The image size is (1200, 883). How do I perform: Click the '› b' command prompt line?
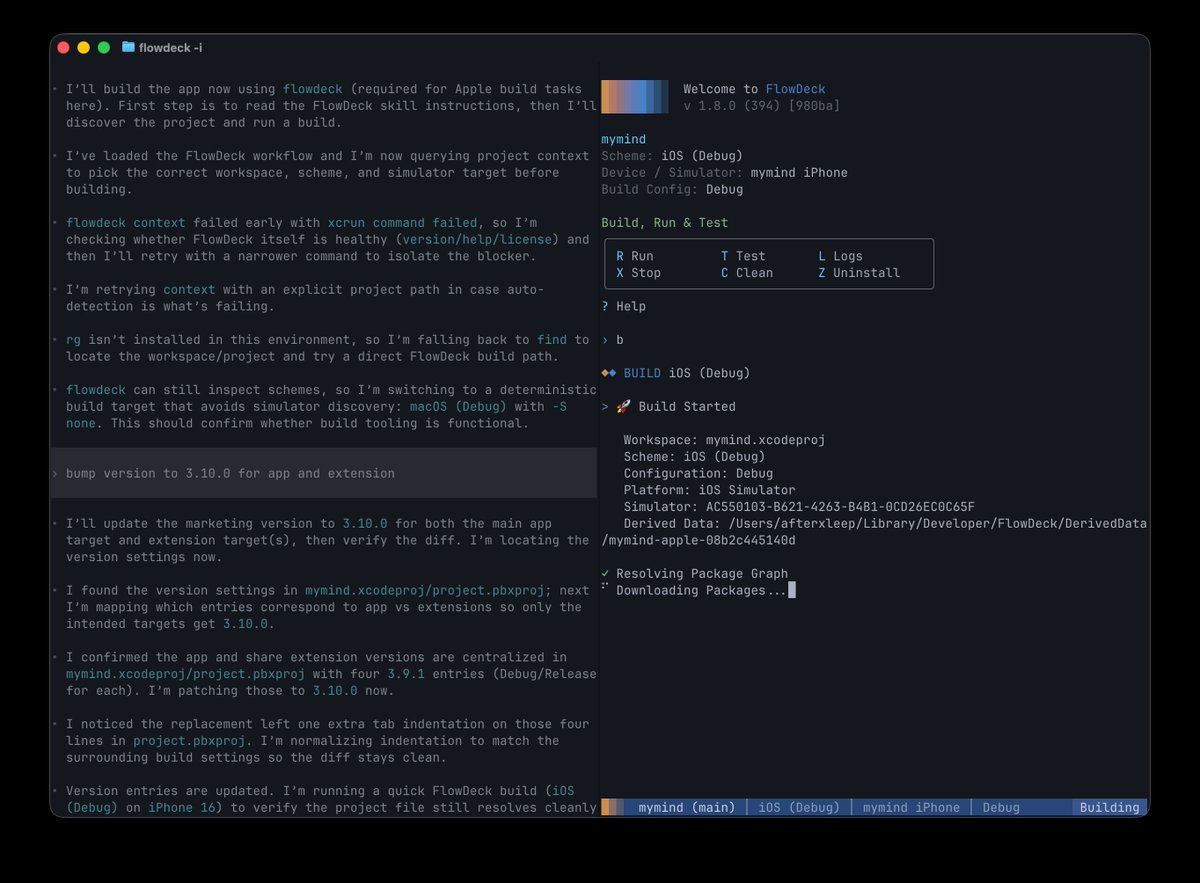point(613,340)
